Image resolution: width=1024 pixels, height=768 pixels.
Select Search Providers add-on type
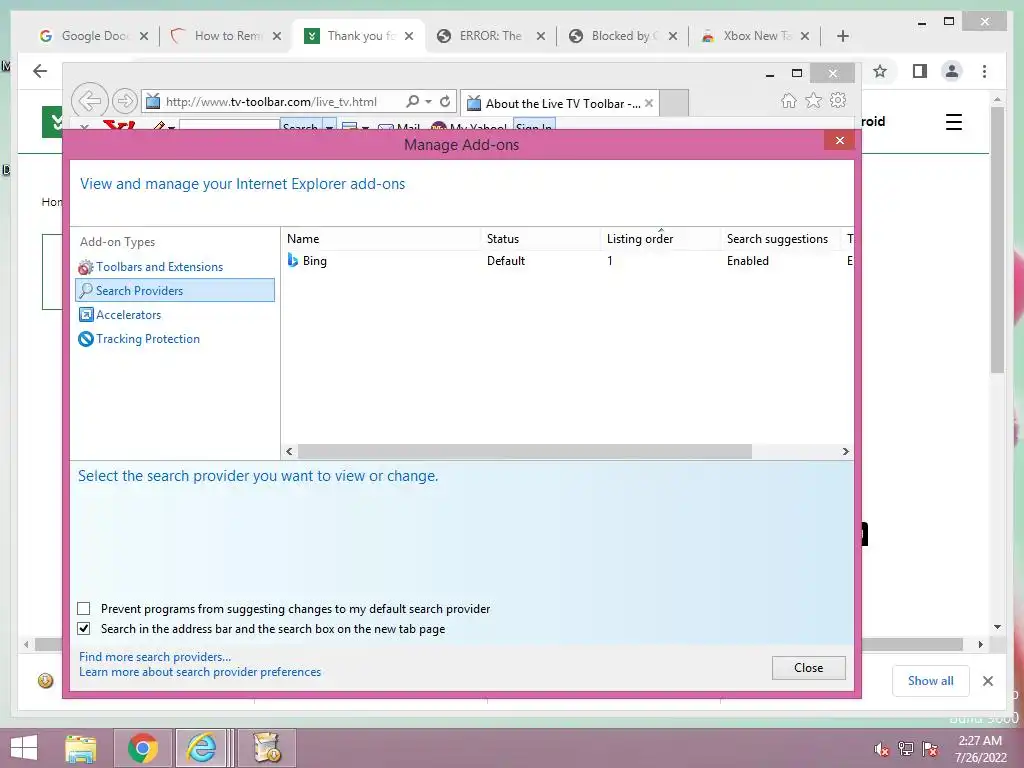(175, 291)
